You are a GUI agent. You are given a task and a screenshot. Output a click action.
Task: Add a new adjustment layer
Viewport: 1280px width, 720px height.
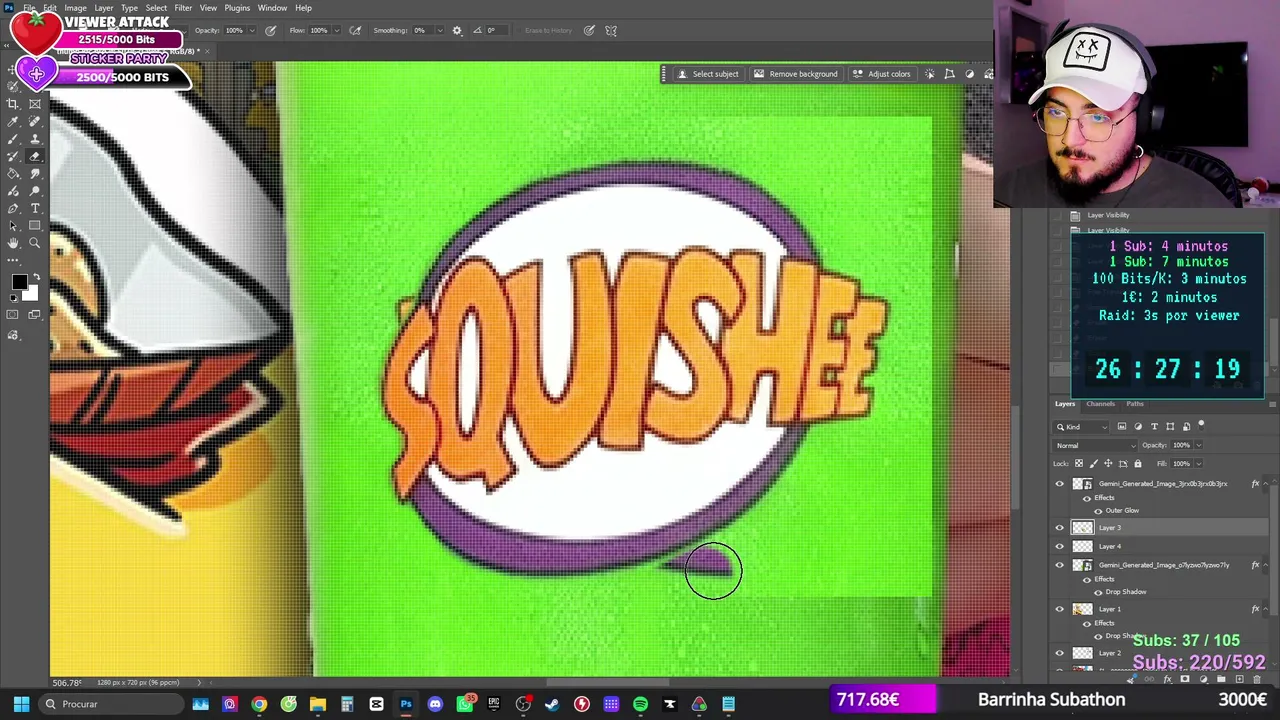coord(1203,679)
